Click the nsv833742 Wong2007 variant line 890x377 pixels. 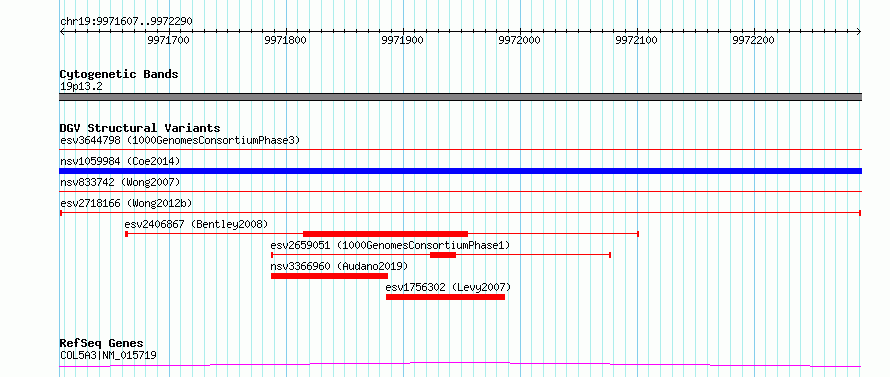point(460,191)
